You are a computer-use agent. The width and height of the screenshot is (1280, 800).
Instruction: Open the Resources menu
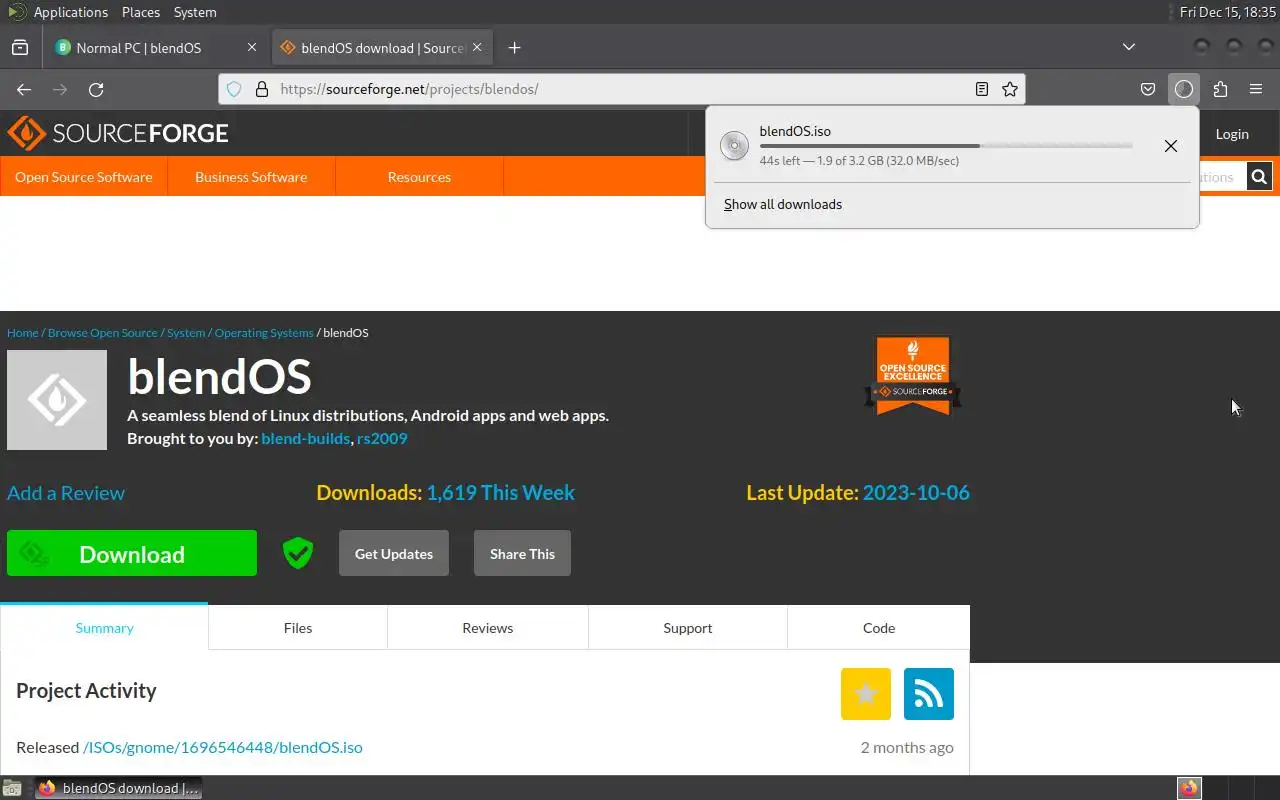click(x=419, y=177)
